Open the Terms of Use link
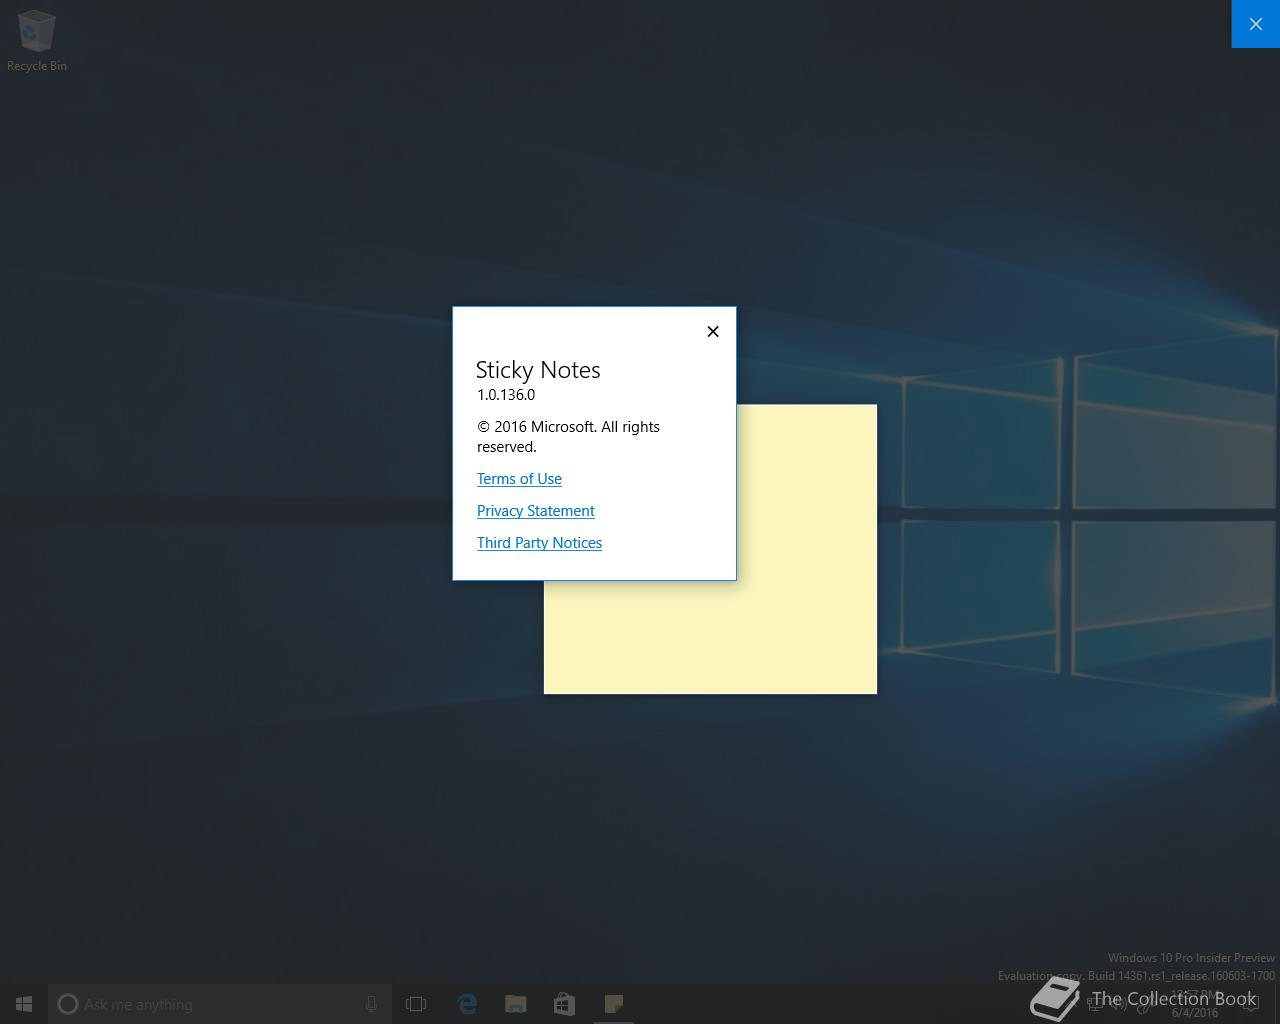 coord(519,479)
